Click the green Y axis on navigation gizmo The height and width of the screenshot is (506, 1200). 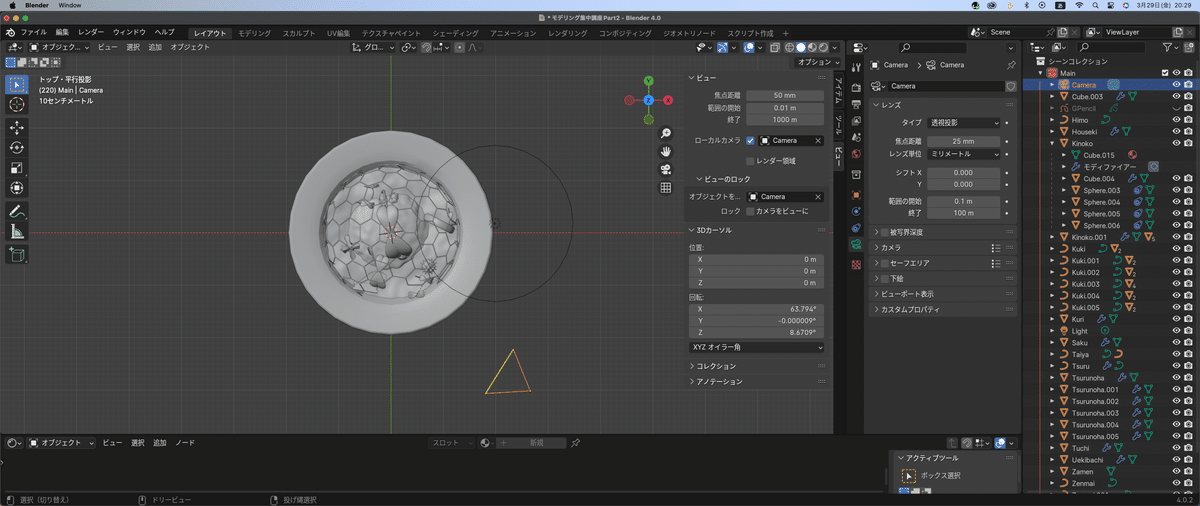click(648, 81)
